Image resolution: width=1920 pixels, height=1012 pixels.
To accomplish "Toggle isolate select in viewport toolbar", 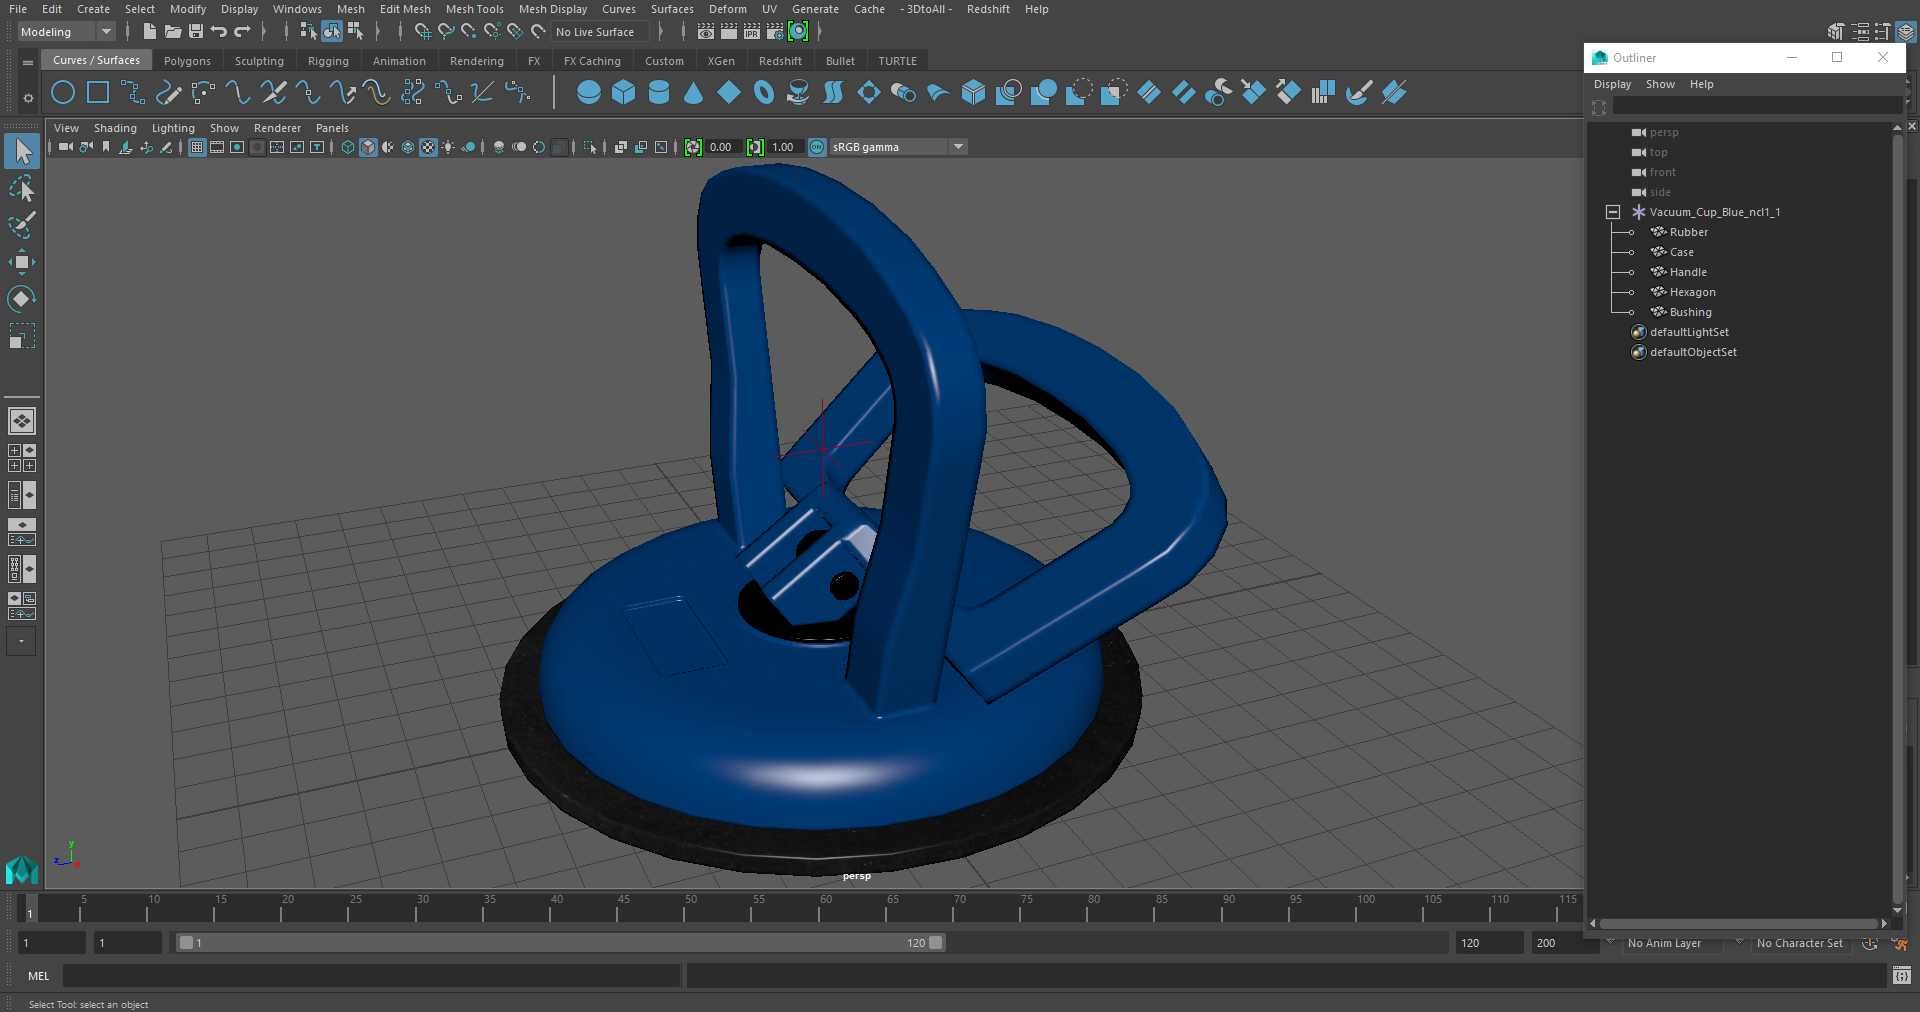I will pos(590,147).
